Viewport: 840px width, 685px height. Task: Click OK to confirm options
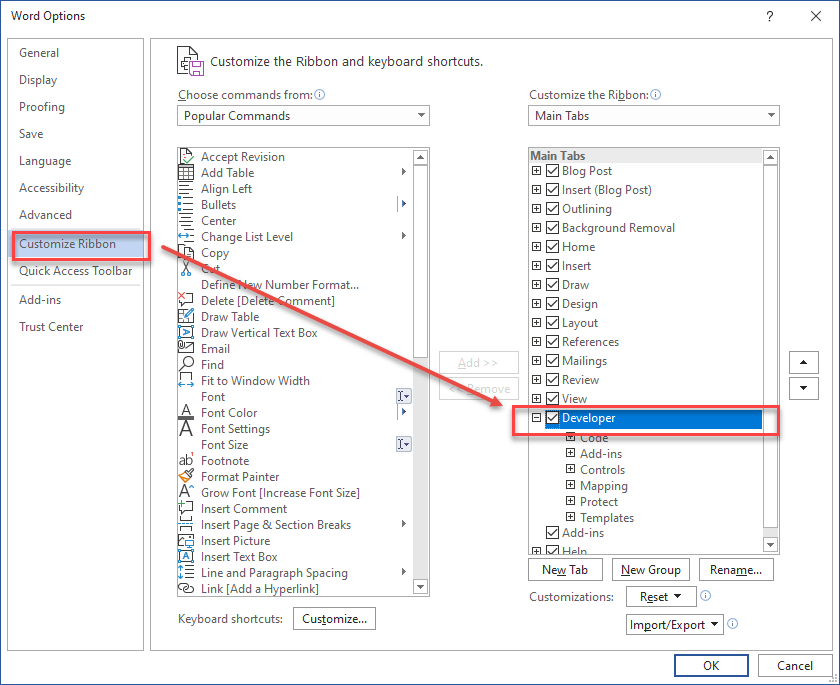click(711, 665)
